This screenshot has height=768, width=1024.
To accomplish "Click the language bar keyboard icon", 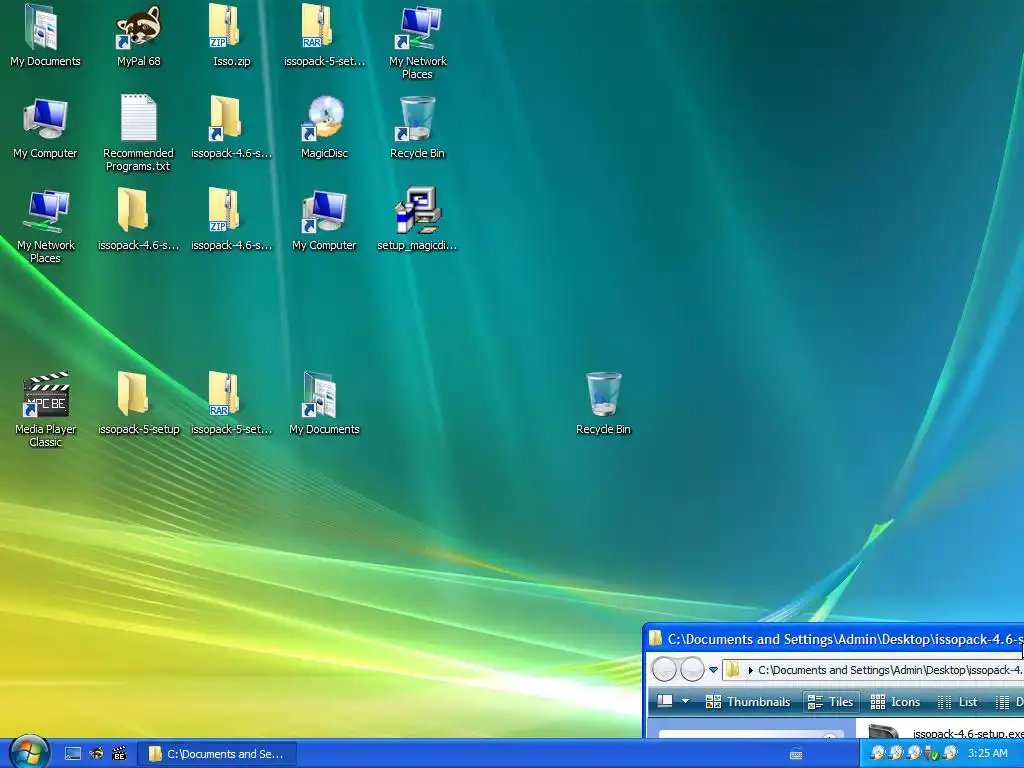I will 796,754.
